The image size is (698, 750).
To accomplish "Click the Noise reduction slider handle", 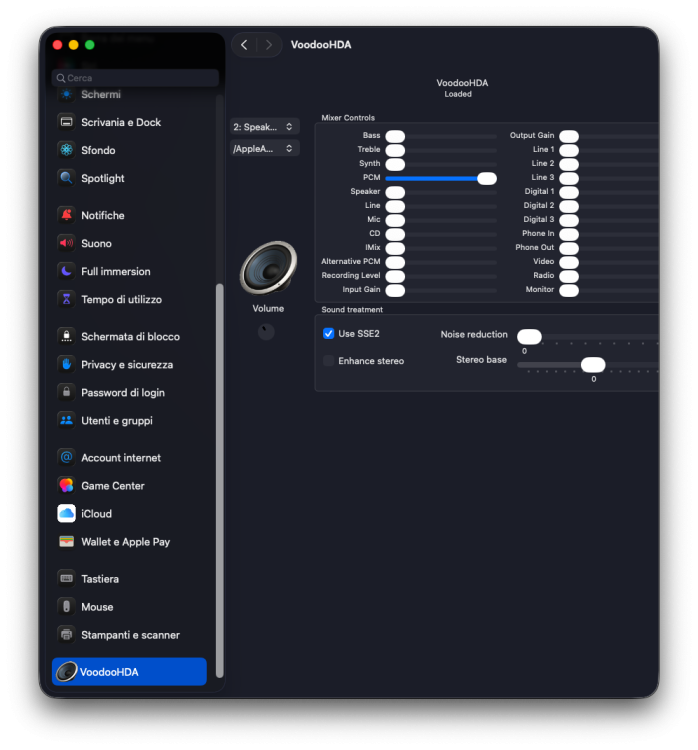I will (x=529, y=337).
